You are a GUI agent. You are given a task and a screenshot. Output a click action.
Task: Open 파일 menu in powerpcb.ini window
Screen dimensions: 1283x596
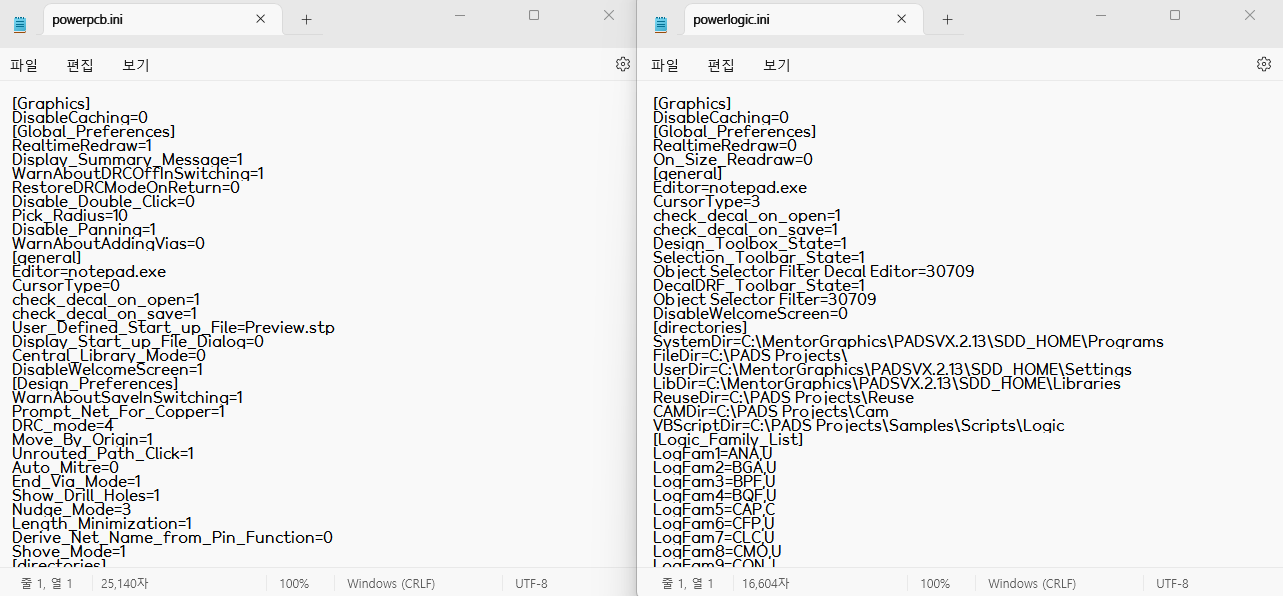pos(24,65)
